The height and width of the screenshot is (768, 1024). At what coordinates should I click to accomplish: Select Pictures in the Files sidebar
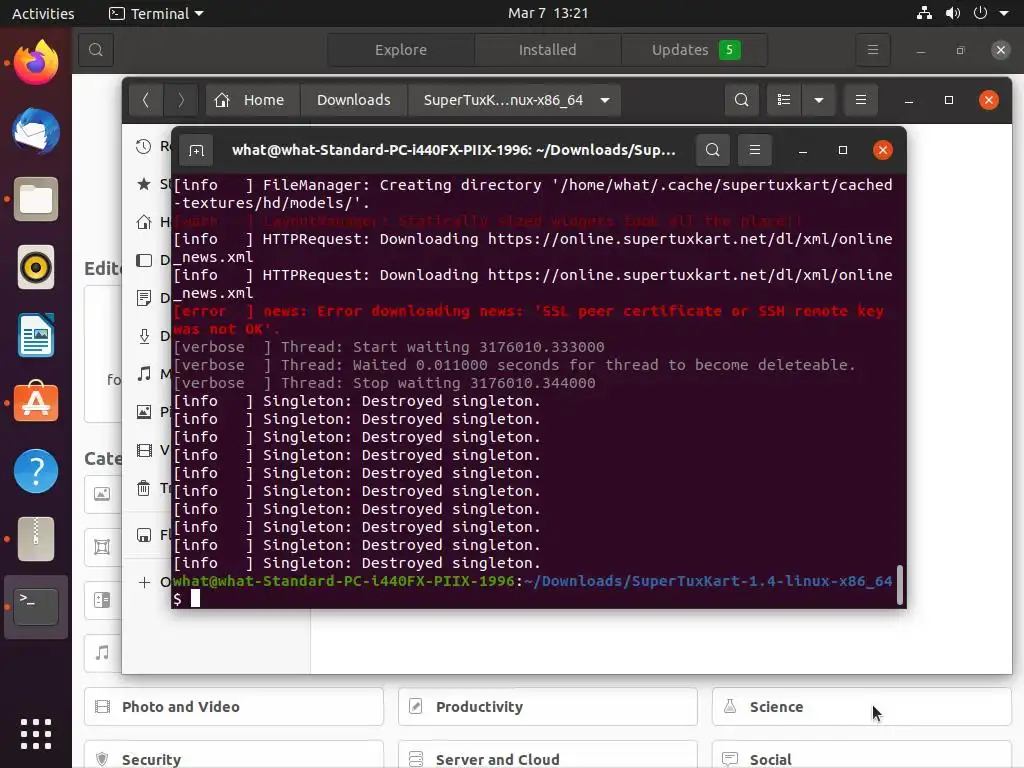[148, 411]
